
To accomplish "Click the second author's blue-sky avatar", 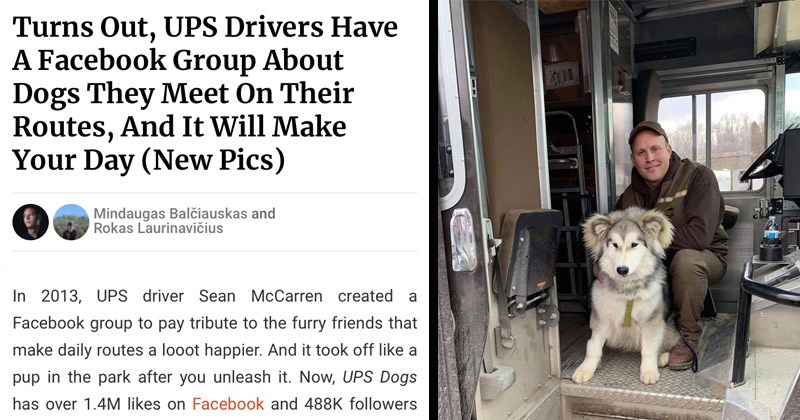I will click(x=71, y=222).
